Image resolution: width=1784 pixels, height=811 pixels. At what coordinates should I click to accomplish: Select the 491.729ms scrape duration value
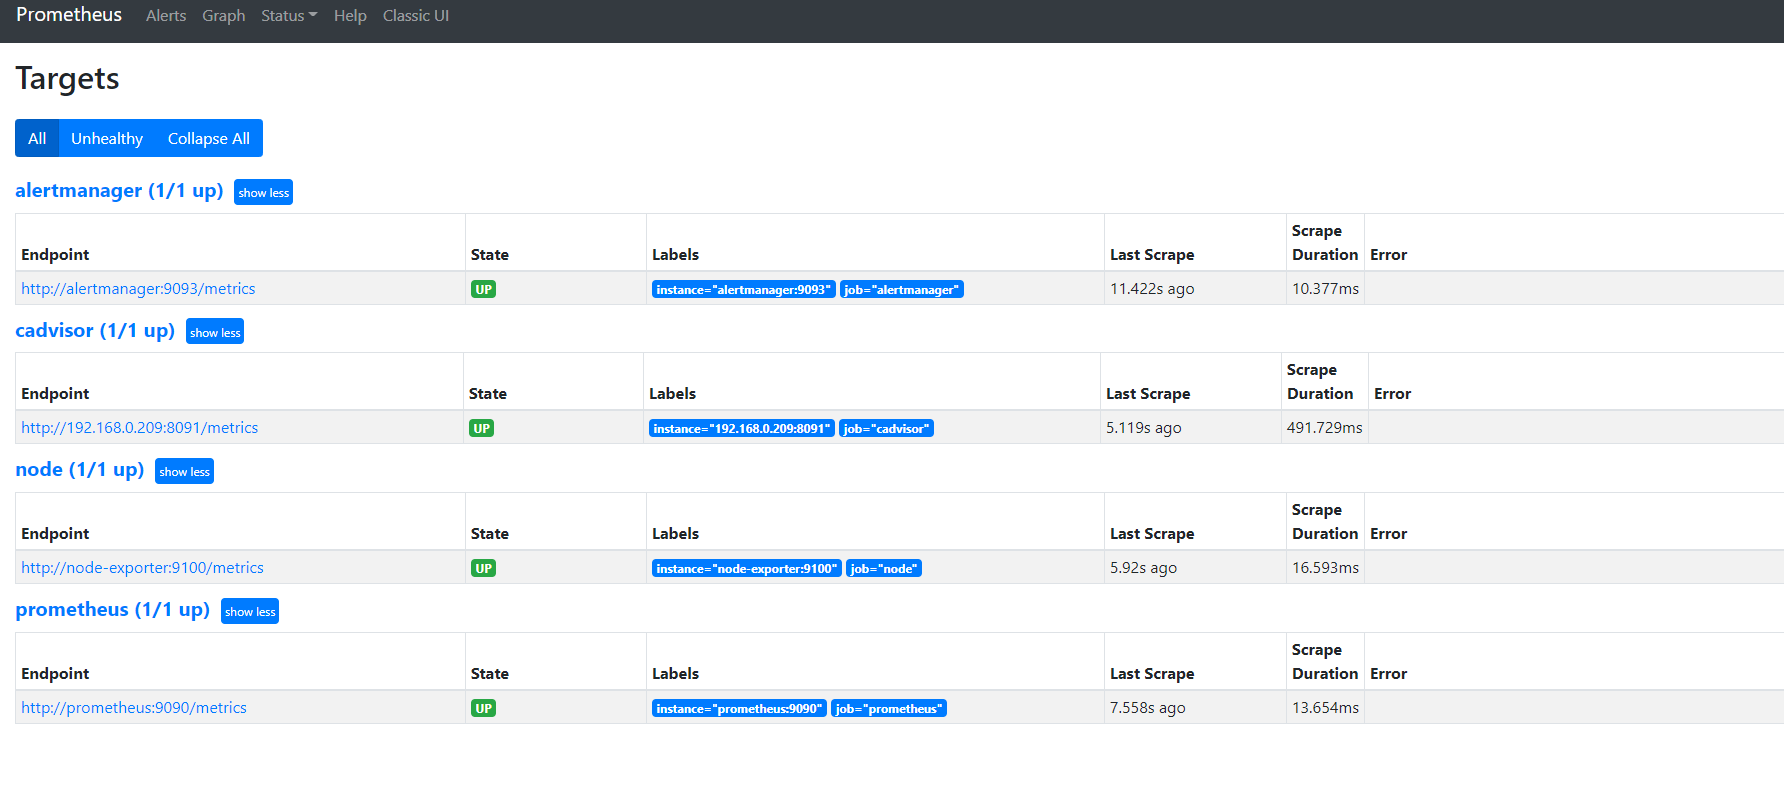point(1324,427)
